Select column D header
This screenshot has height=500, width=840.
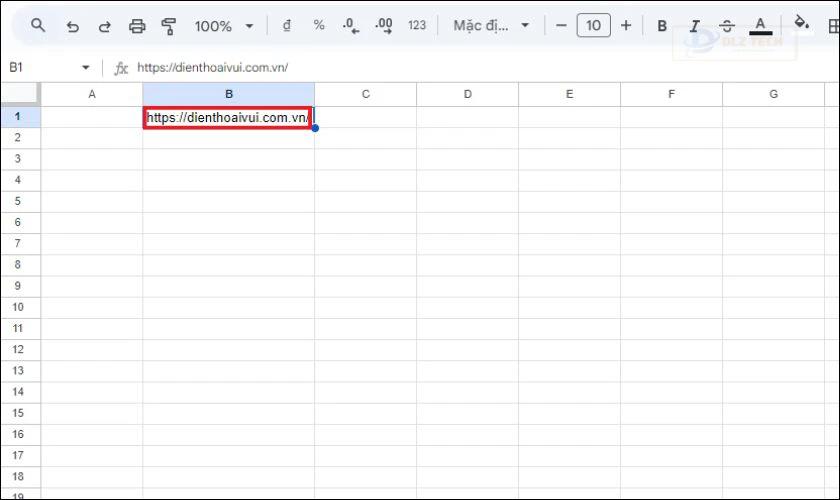468,94
